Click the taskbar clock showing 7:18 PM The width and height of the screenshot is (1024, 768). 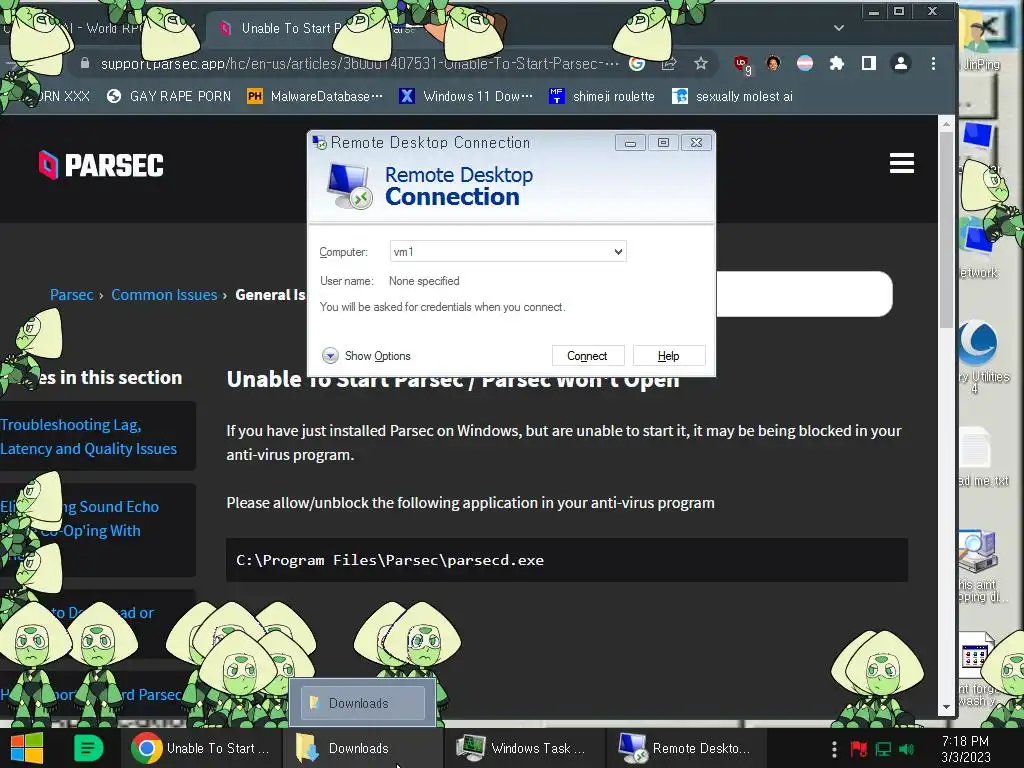966,749
